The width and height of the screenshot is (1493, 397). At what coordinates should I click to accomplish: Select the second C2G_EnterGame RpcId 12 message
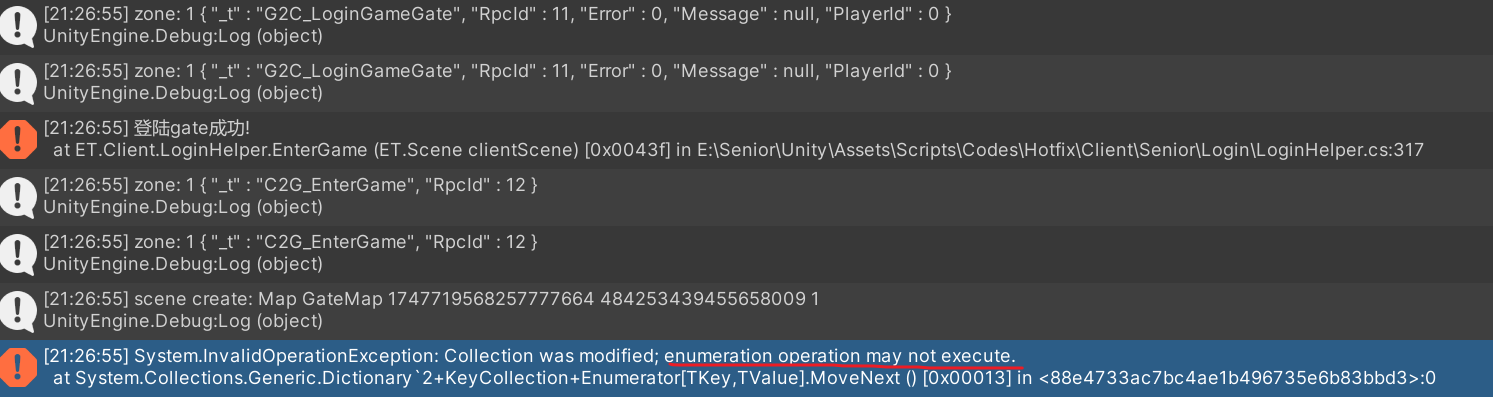coord(290,242)
